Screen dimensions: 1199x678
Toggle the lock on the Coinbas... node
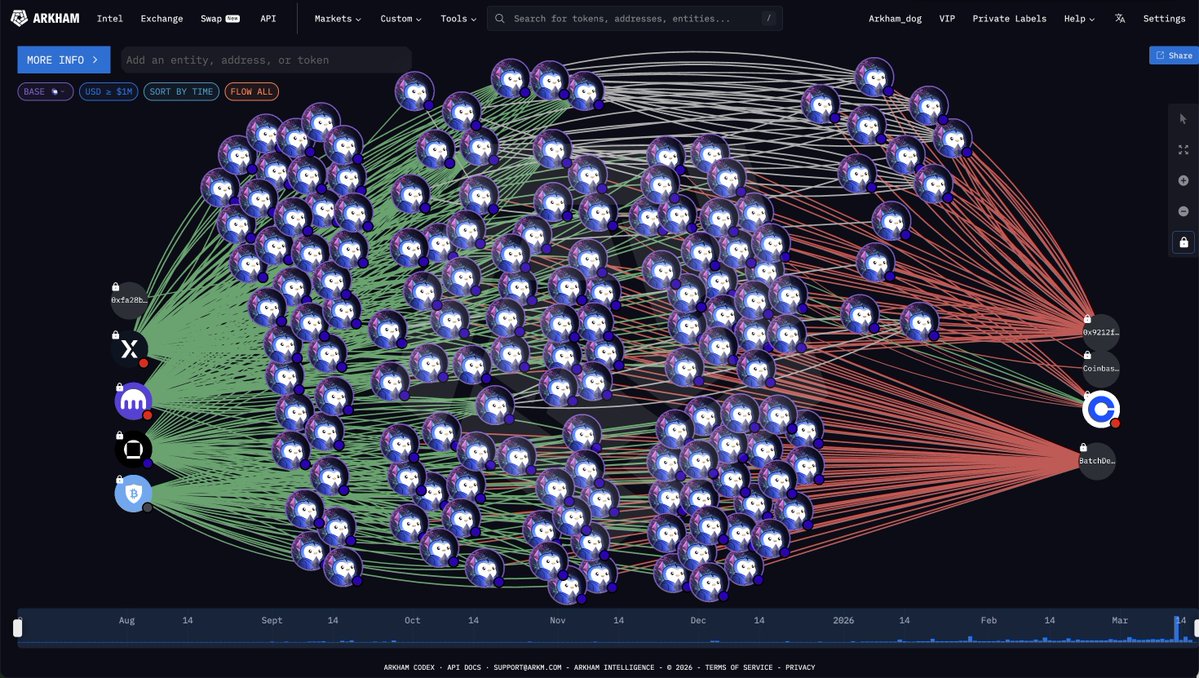[1087, 355]
